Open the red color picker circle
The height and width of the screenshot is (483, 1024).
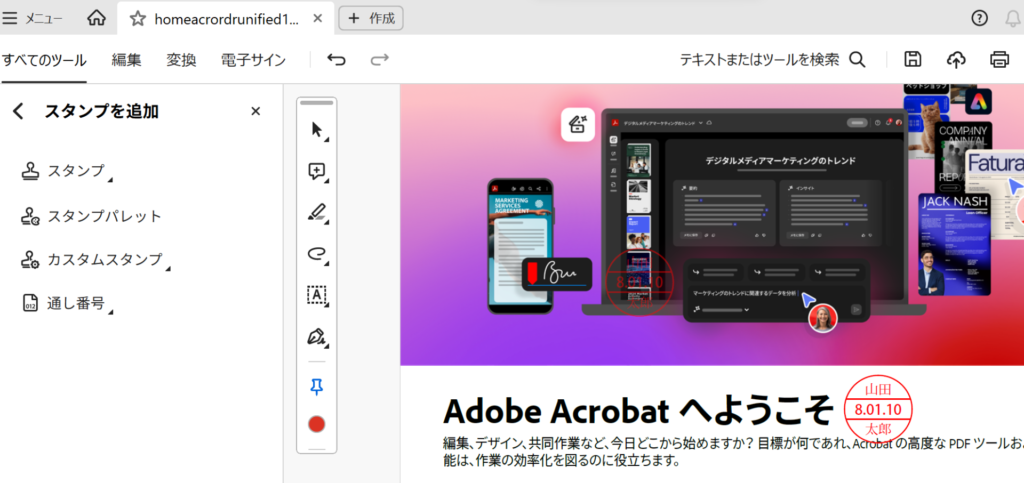click(x=317, y=424)
